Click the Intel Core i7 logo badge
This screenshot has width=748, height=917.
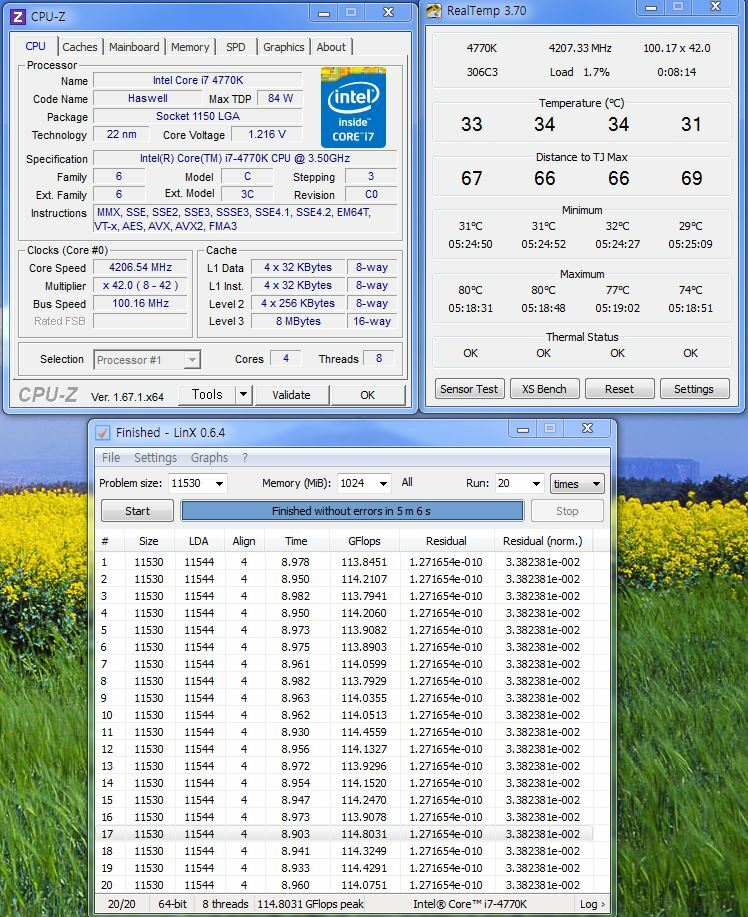(x=353, y=108)
